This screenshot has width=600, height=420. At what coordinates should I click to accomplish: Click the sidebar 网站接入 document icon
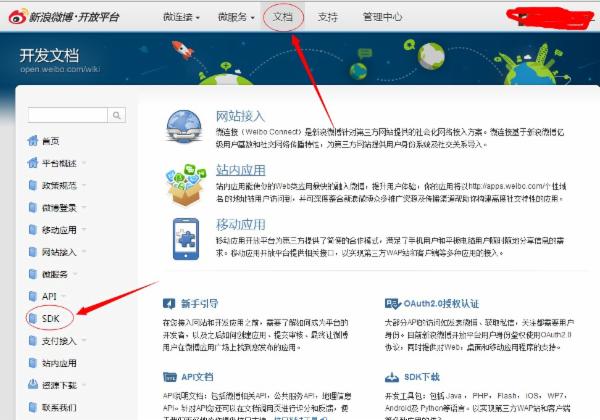click(x=33, y=252)
